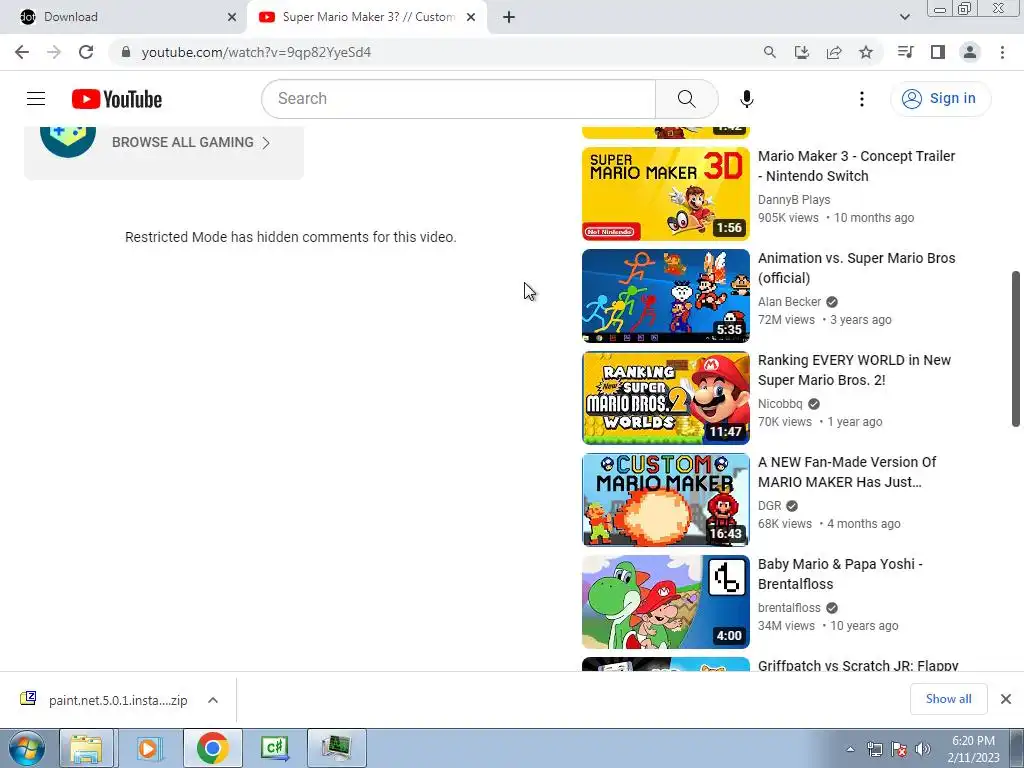
Task: Open A NEW Fan-Made Version video title
Action: 847,472
